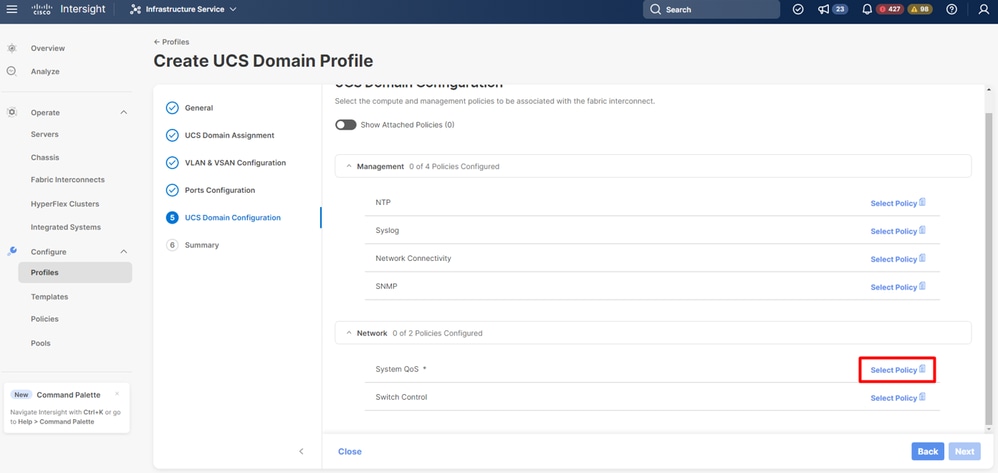This screenshot has height=473, width=998.
Task: Go to the General wizard step
Action: [x=199, y=108]
